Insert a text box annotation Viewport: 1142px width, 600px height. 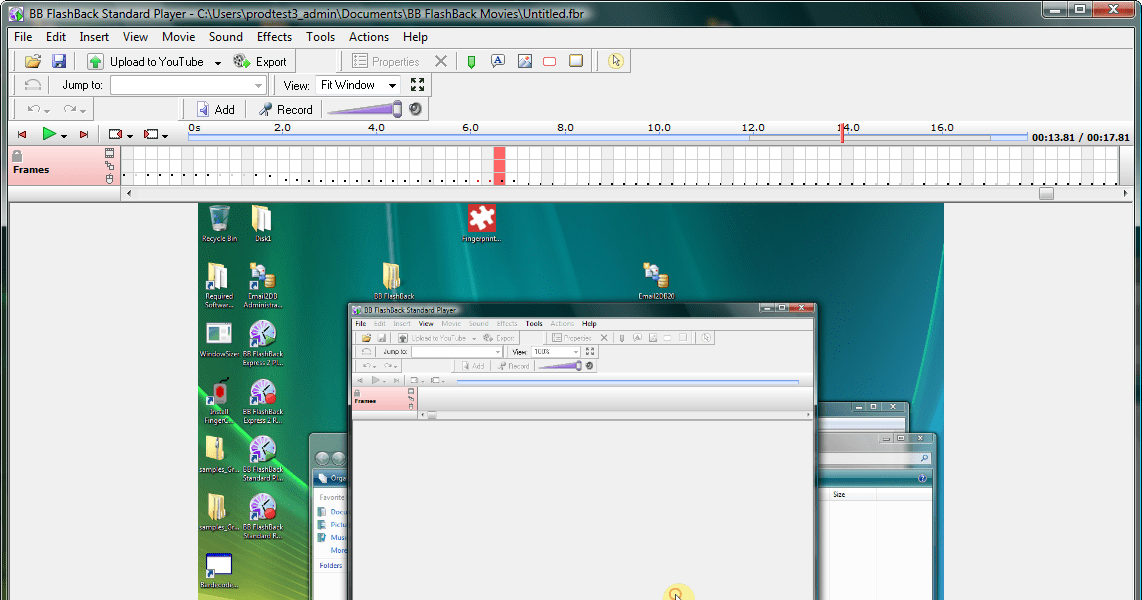click(497, 62)
